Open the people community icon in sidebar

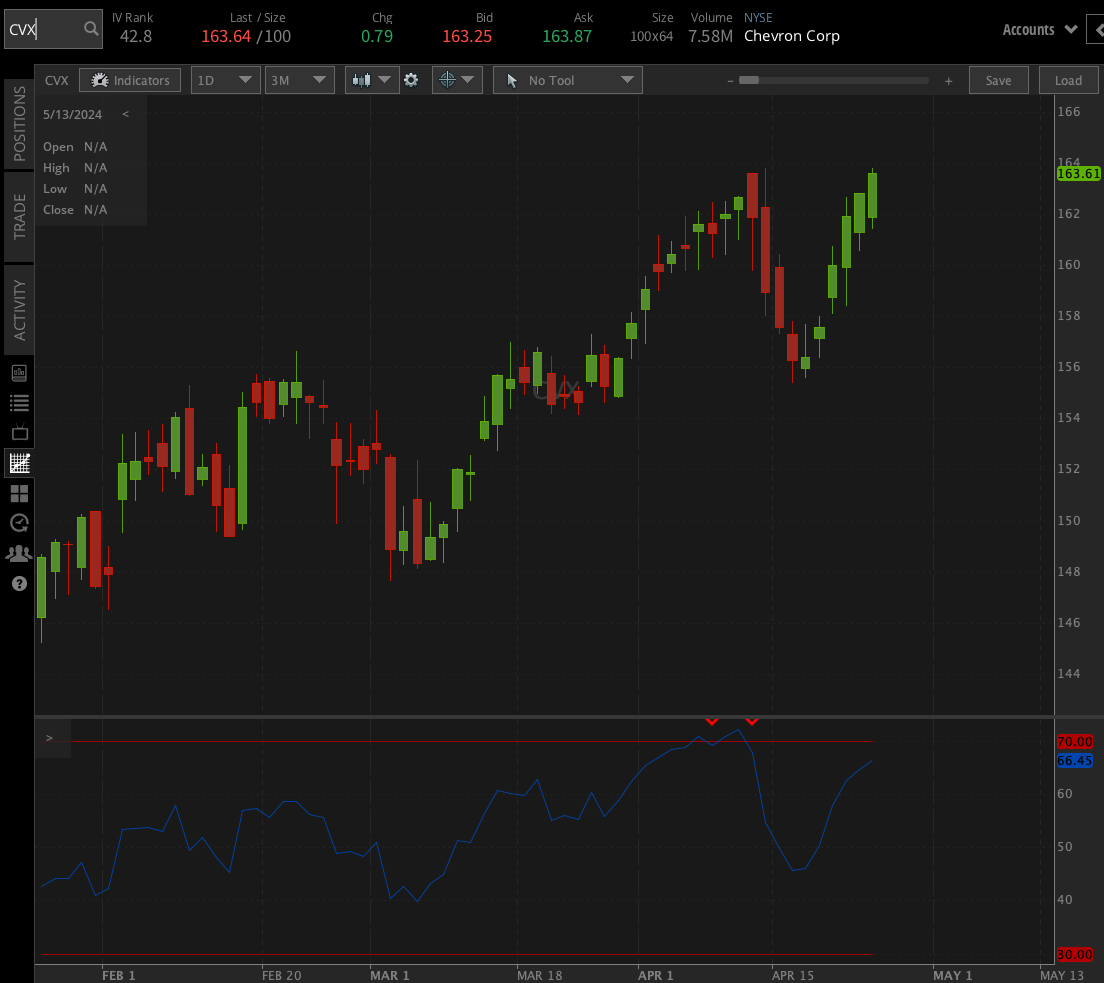tap(19, 553)
